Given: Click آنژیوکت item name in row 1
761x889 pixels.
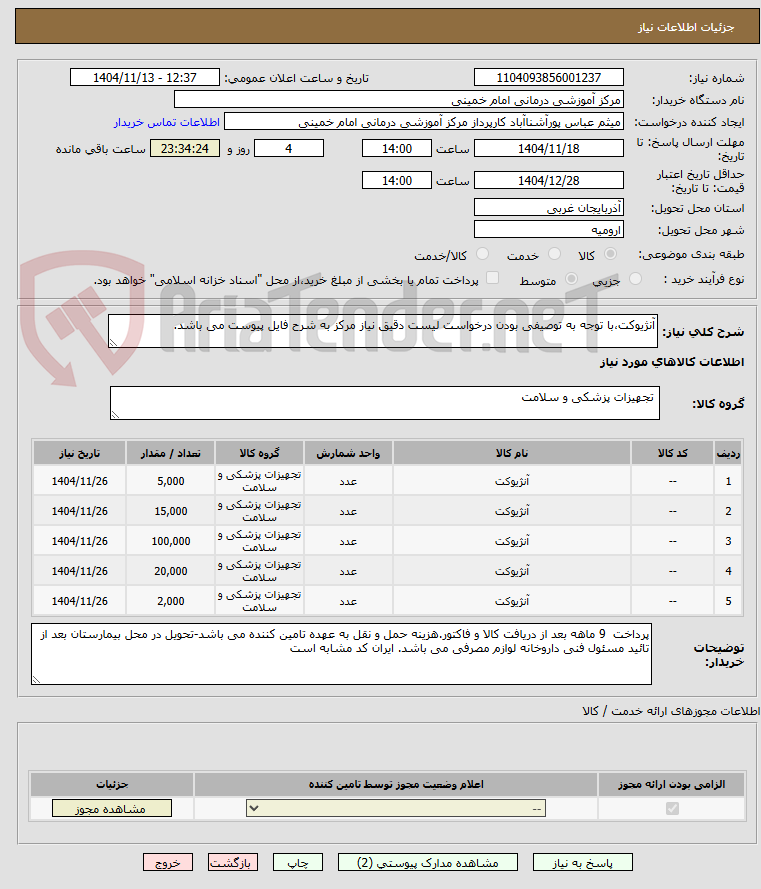Looking at the screenshot, I should point(511,481).
